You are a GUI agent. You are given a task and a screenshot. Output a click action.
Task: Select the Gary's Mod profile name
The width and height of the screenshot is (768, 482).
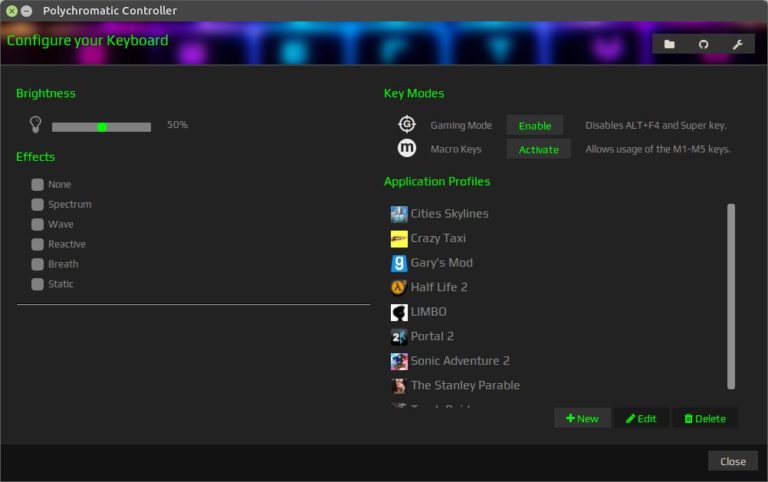pyautogui.click(x=441, y=263)
